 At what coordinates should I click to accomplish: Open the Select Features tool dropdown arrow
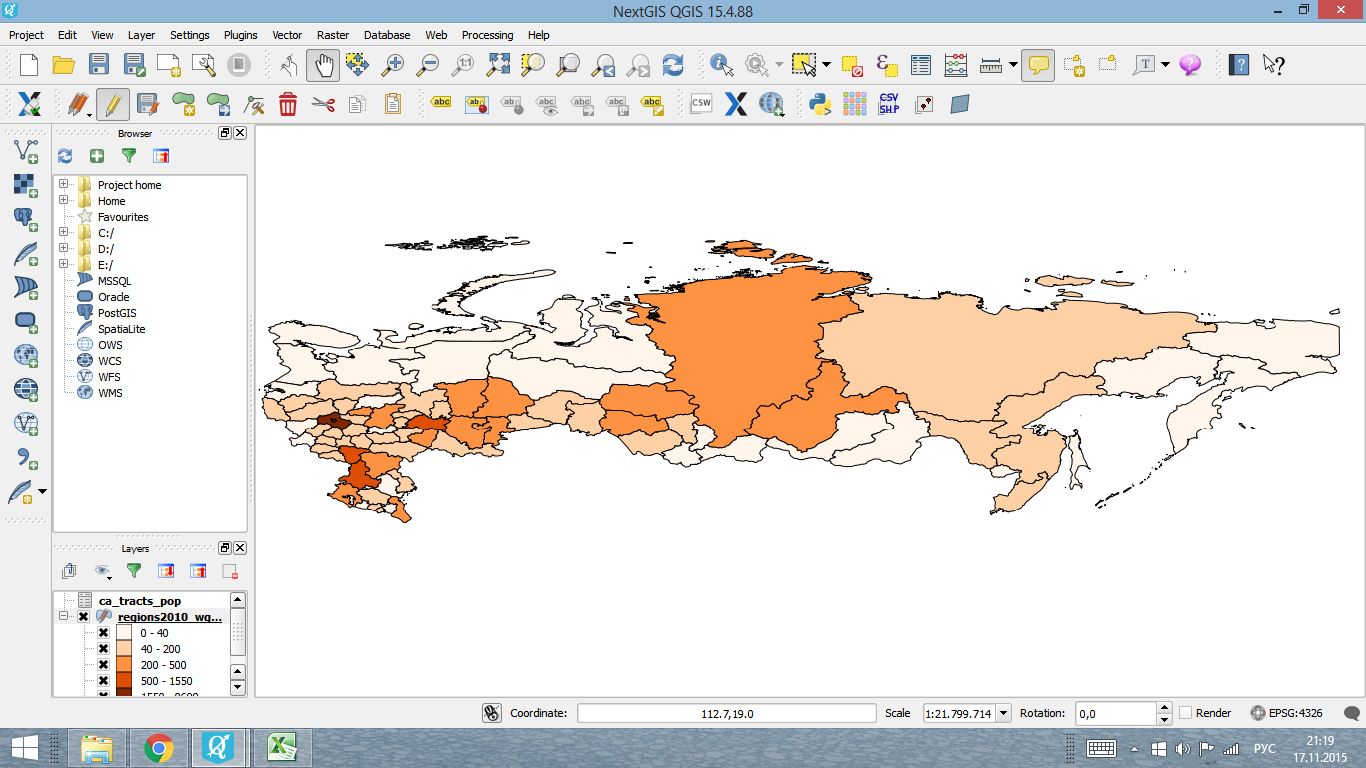(x=826, y=65)
